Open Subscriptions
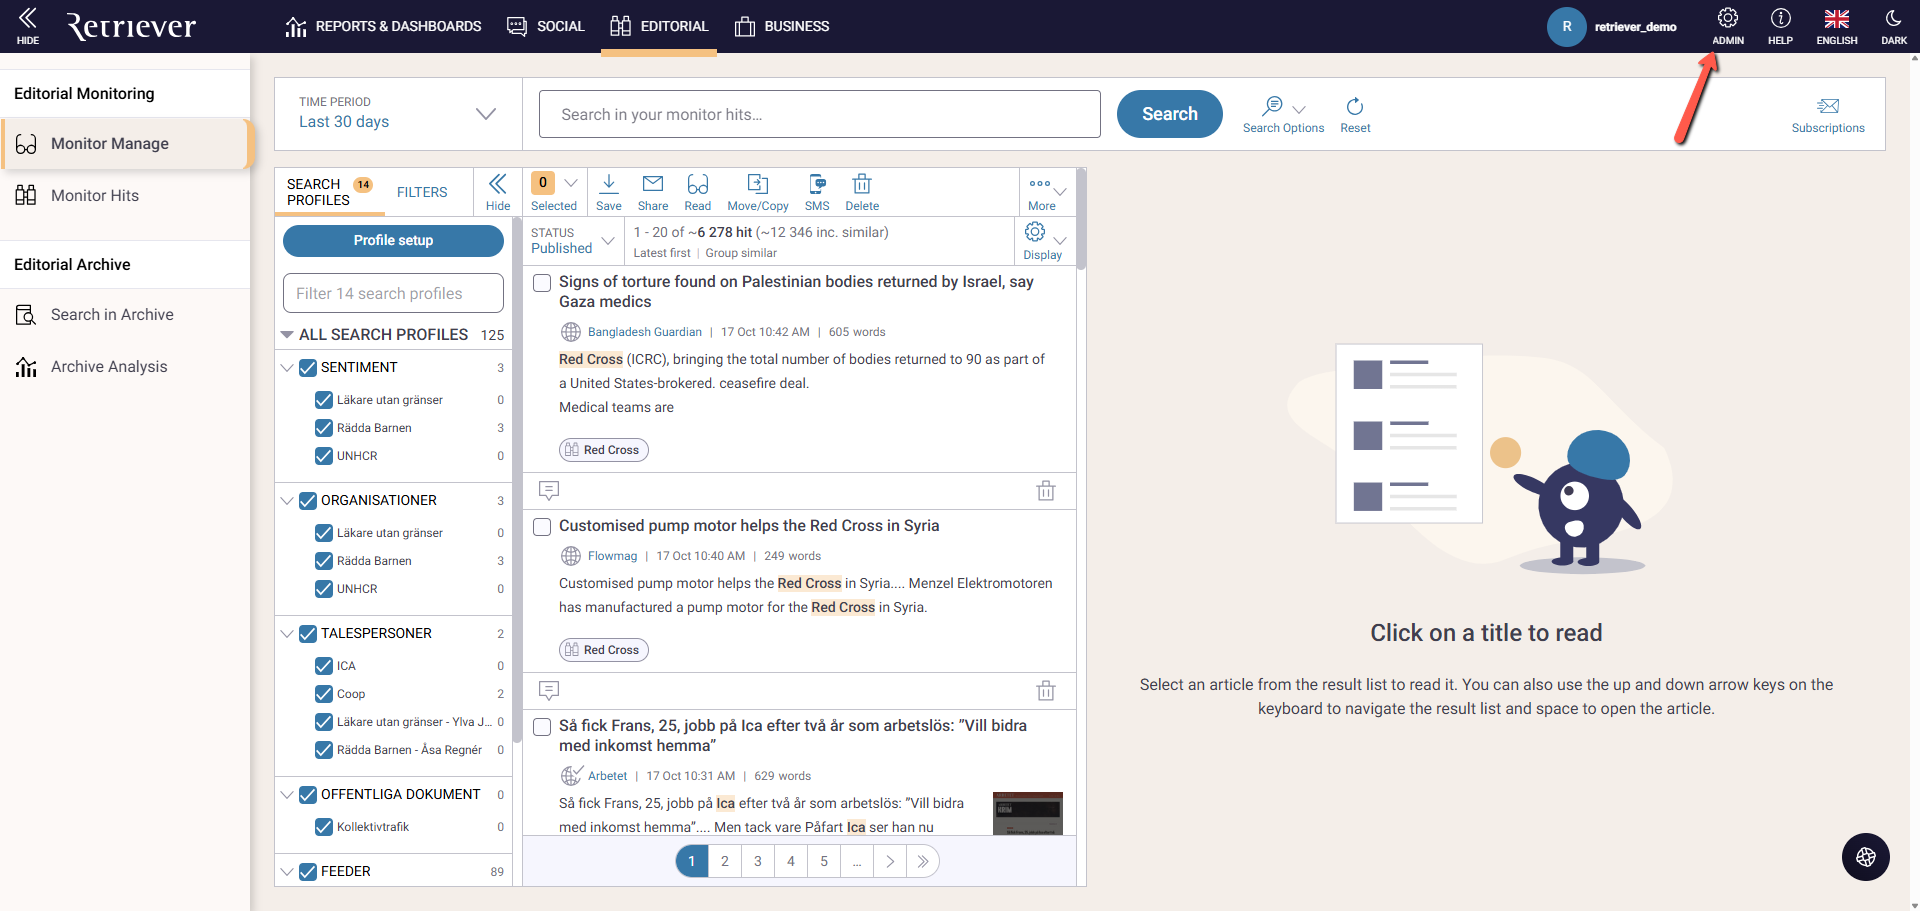1920x911 pixels. coord(1828,115)
